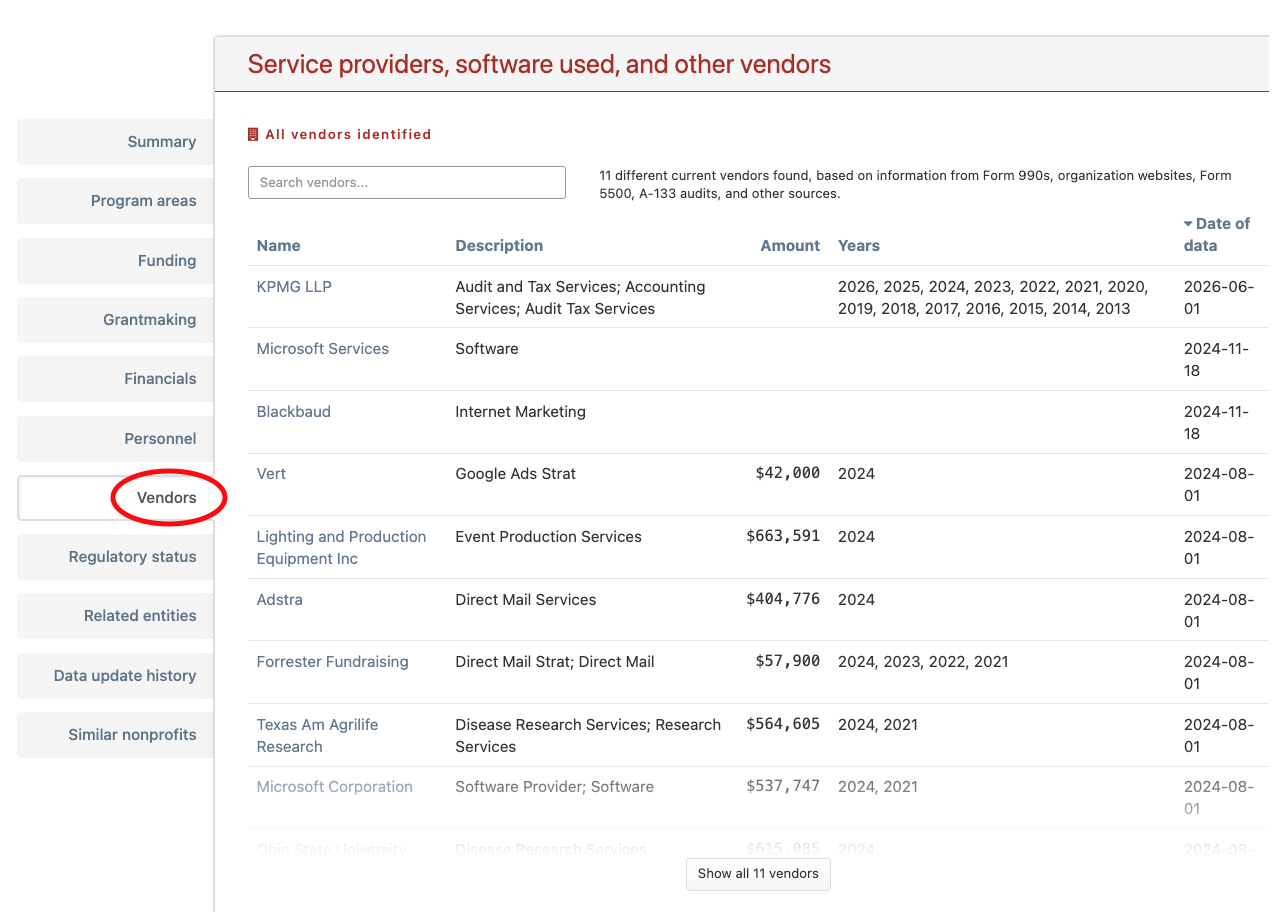This screenshot has width=1282, height=912.
Task: Click the Audit and Tax Services description
Action: point(580,298)
